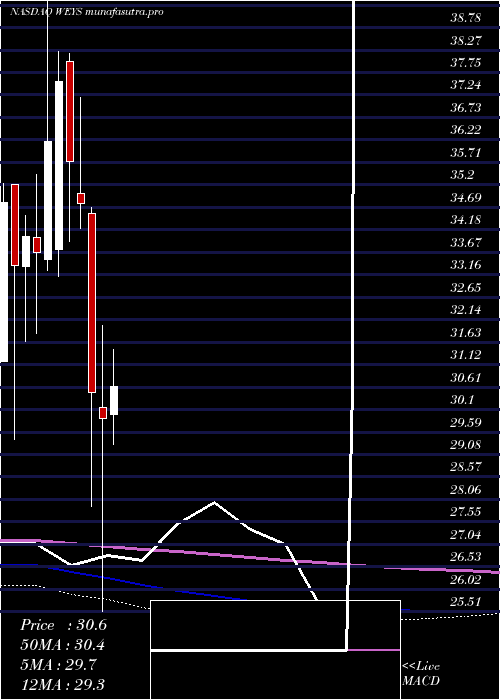Image resolution: width=500 pixels, height=700 pixels.
Task: Click the 31.12 price axis label
Action: coord(466,355)
